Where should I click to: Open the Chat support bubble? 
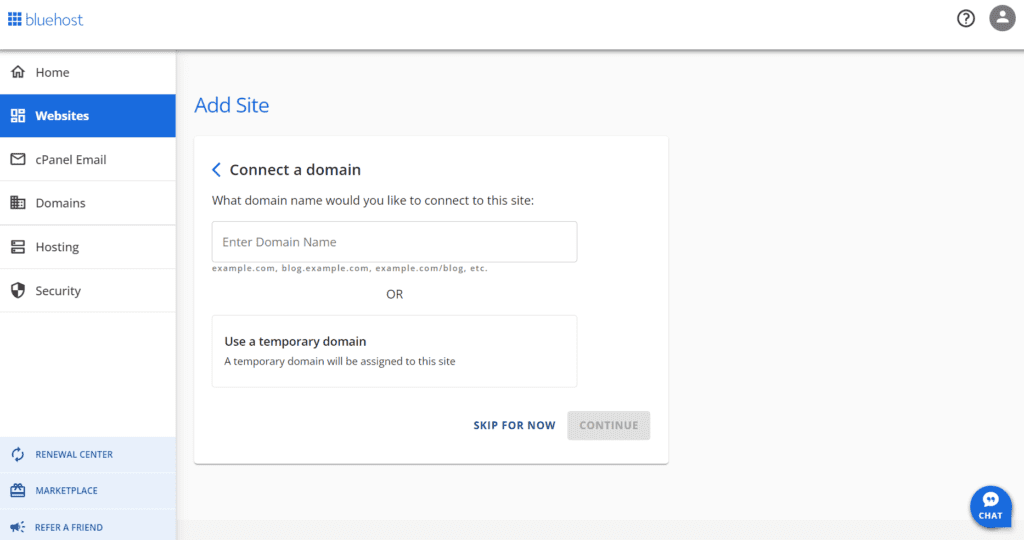click(990, 506)
